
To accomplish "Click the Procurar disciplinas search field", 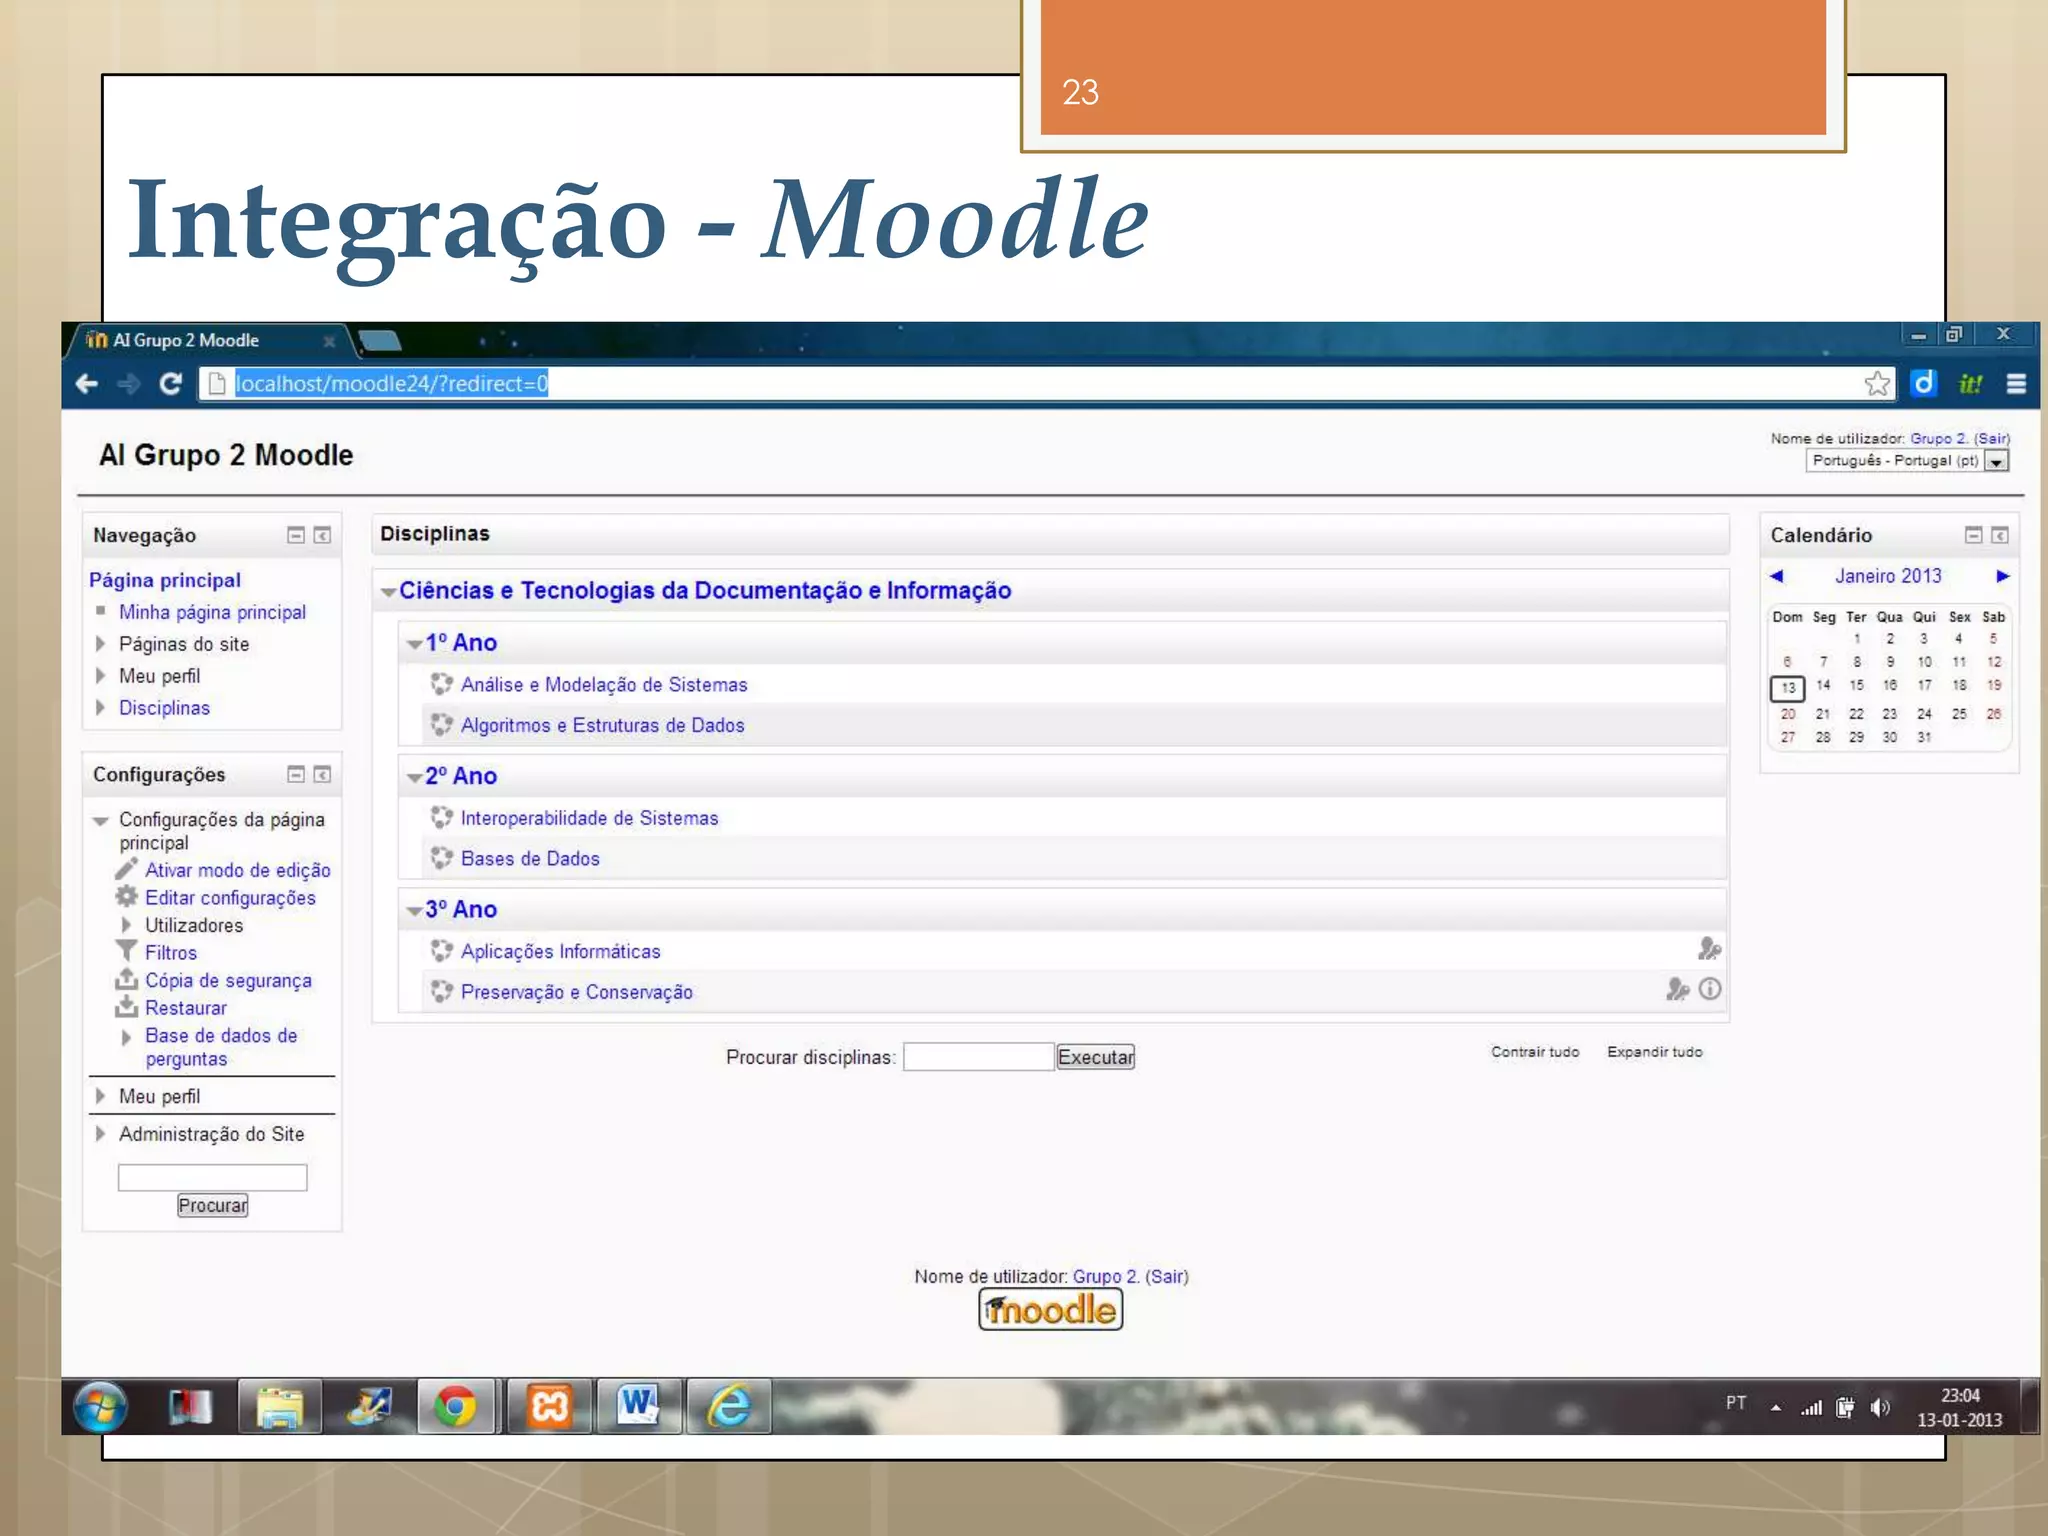I will [979, 1057].
